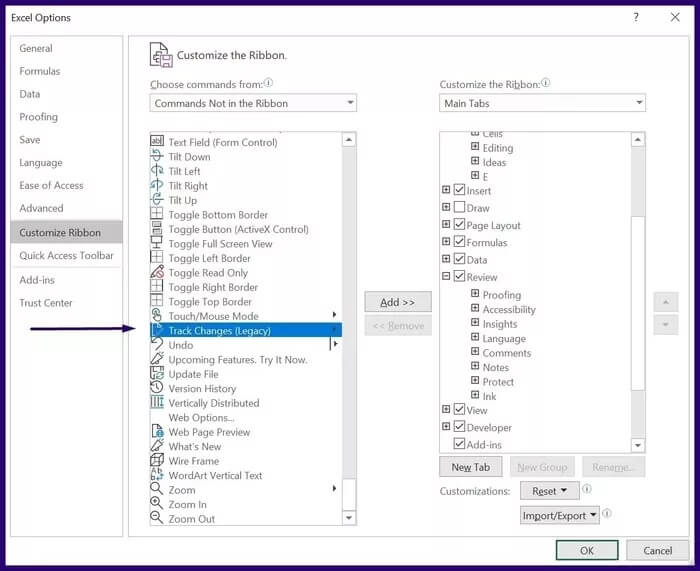This screenshot has width=700, height=571.
Task: Select Toggle Button (ActiveX Control) icon
Action: [x=157, y=228]
